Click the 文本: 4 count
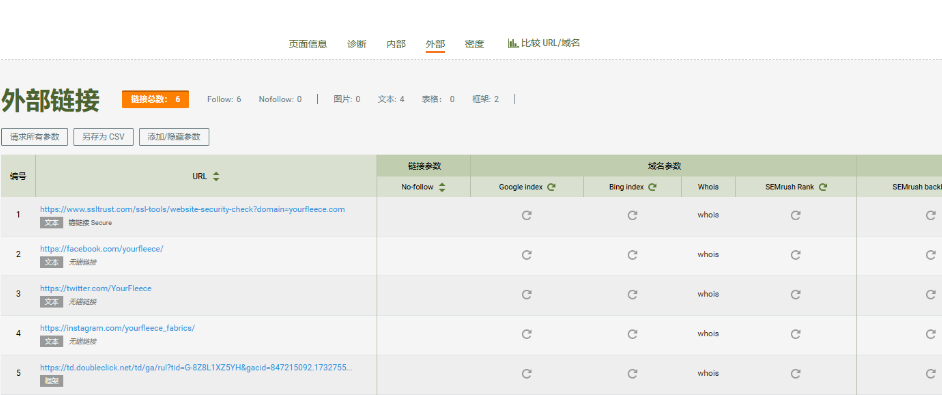Screen dimensions: 942x395 tap(391, 99)
